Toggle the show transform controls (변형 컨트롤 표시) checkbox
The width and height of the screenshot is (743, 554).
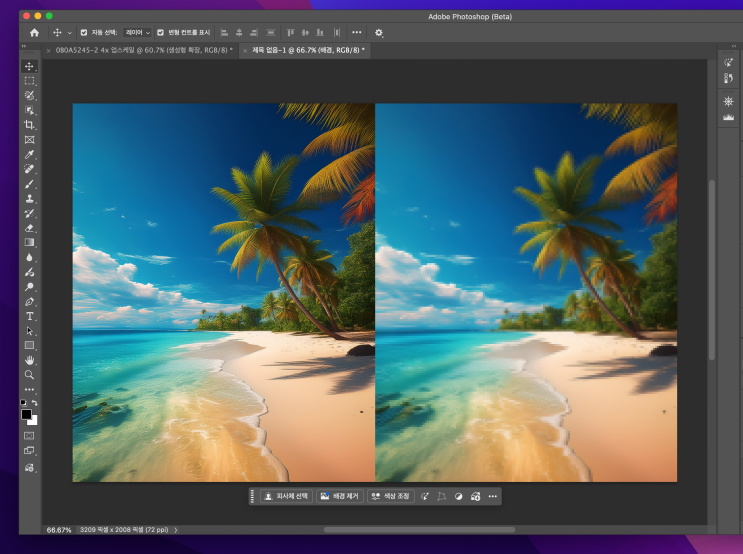[160, 33]
